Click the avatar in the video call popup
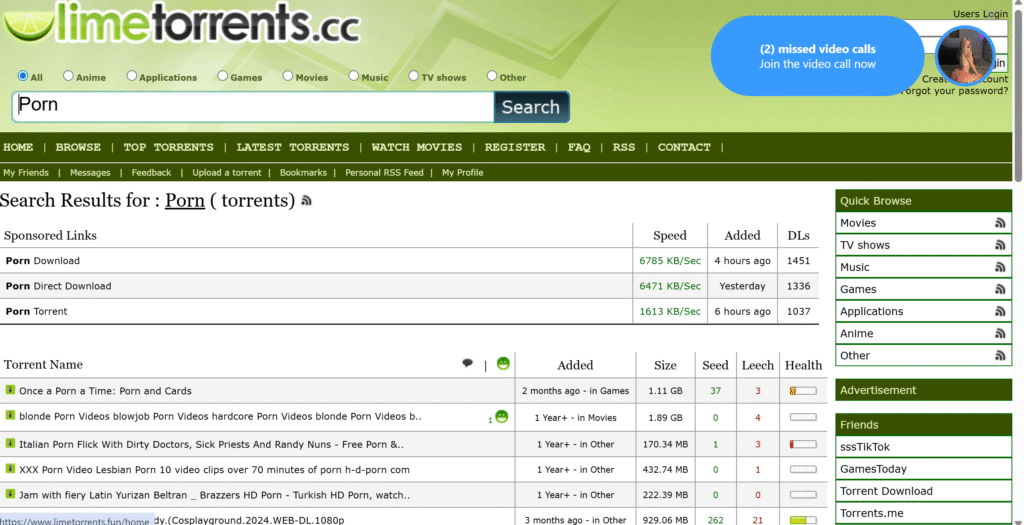The height and width of the screenshot is (525, 1024). coord(965,56)
